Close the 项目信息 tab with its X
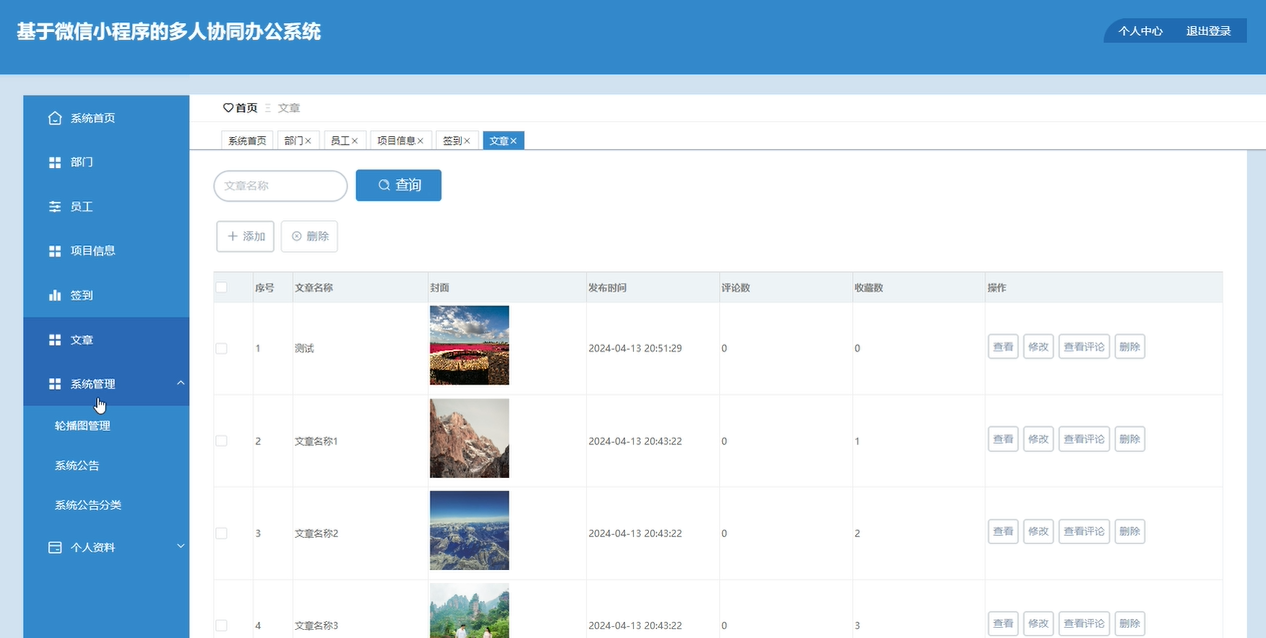Screen dimensions: 1266x638 (x=420, y=141)
